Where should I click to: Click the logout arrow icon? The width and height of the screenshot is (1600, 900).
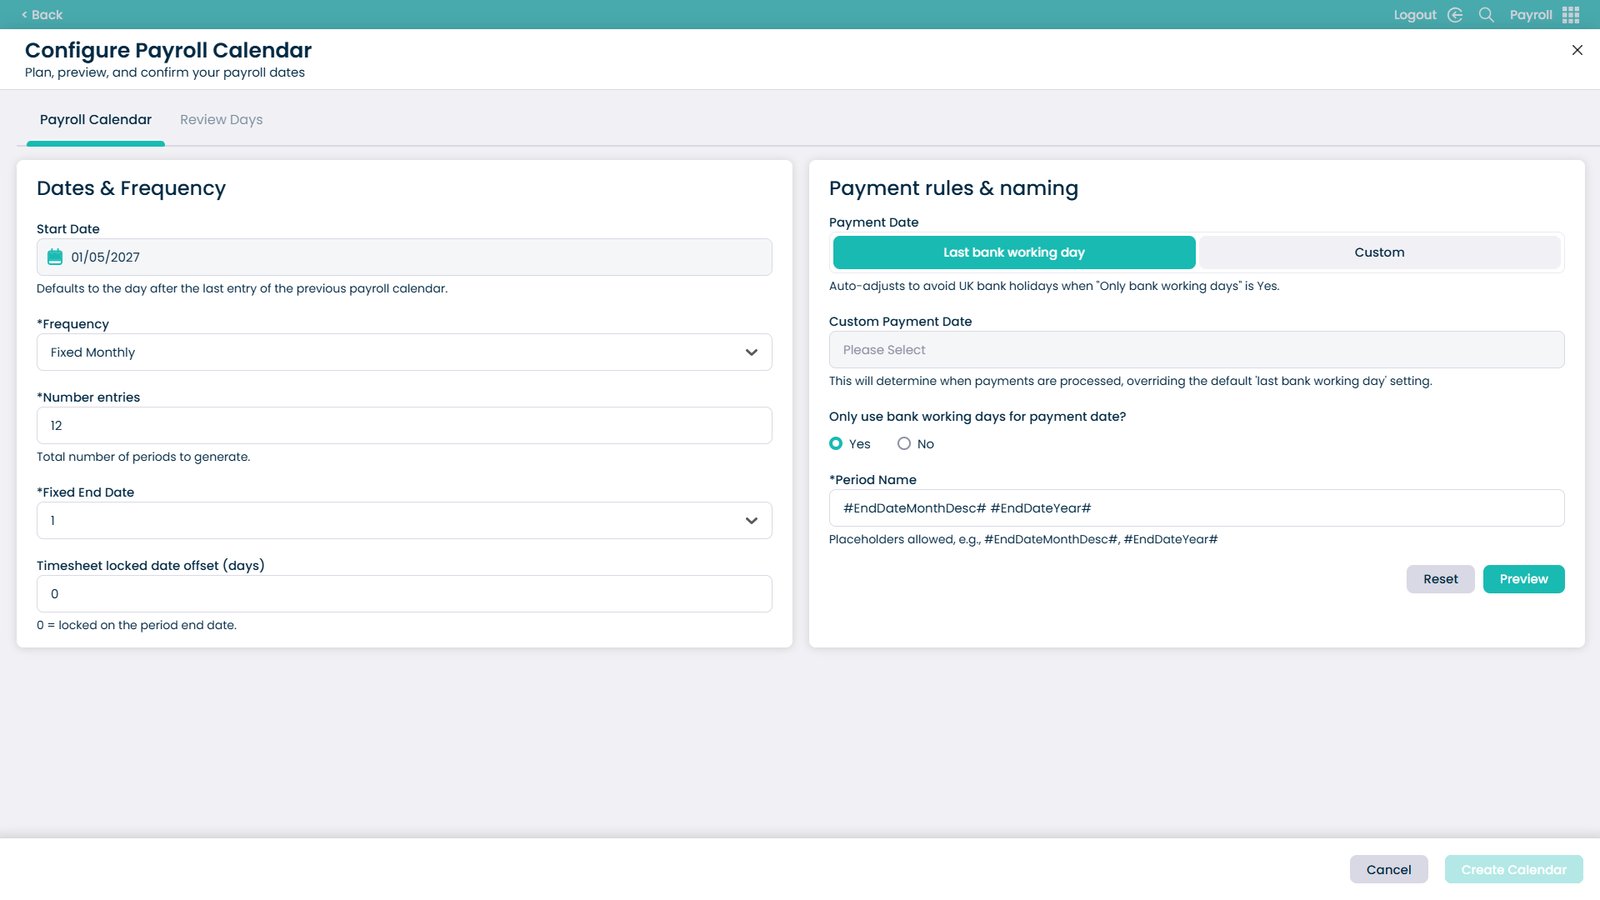coord(1455,15)
